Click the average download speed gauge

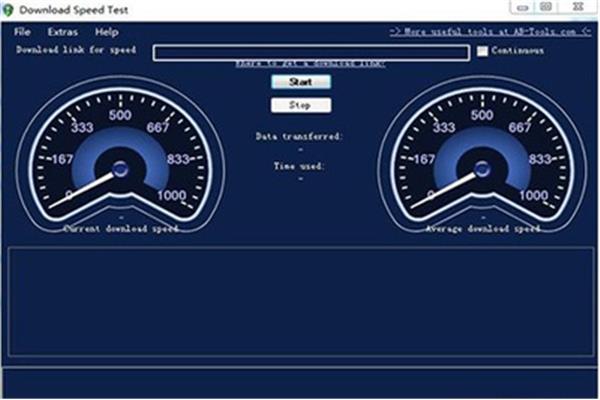(x=482, y=155)
